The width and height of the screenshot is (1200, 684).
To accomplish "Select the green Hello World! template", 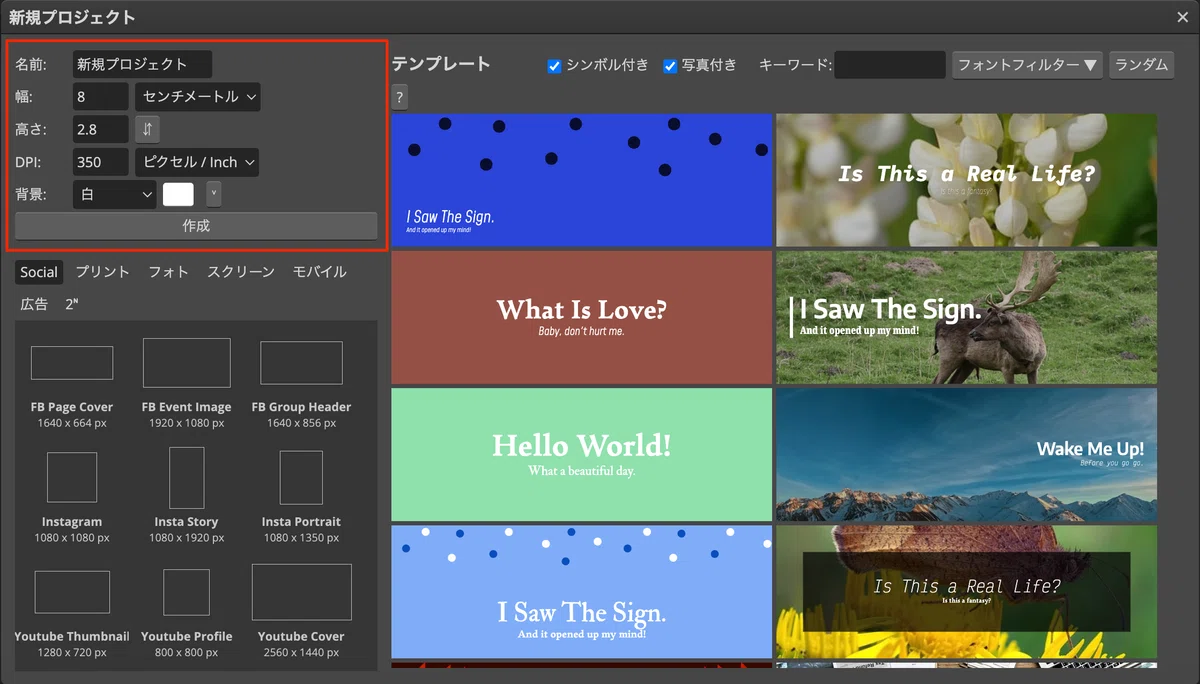I will (582, 455).
